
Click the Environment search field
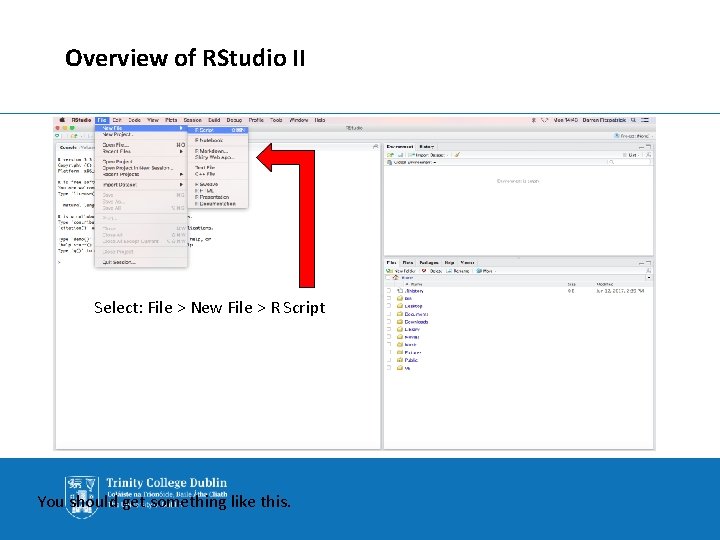[628, 162]
